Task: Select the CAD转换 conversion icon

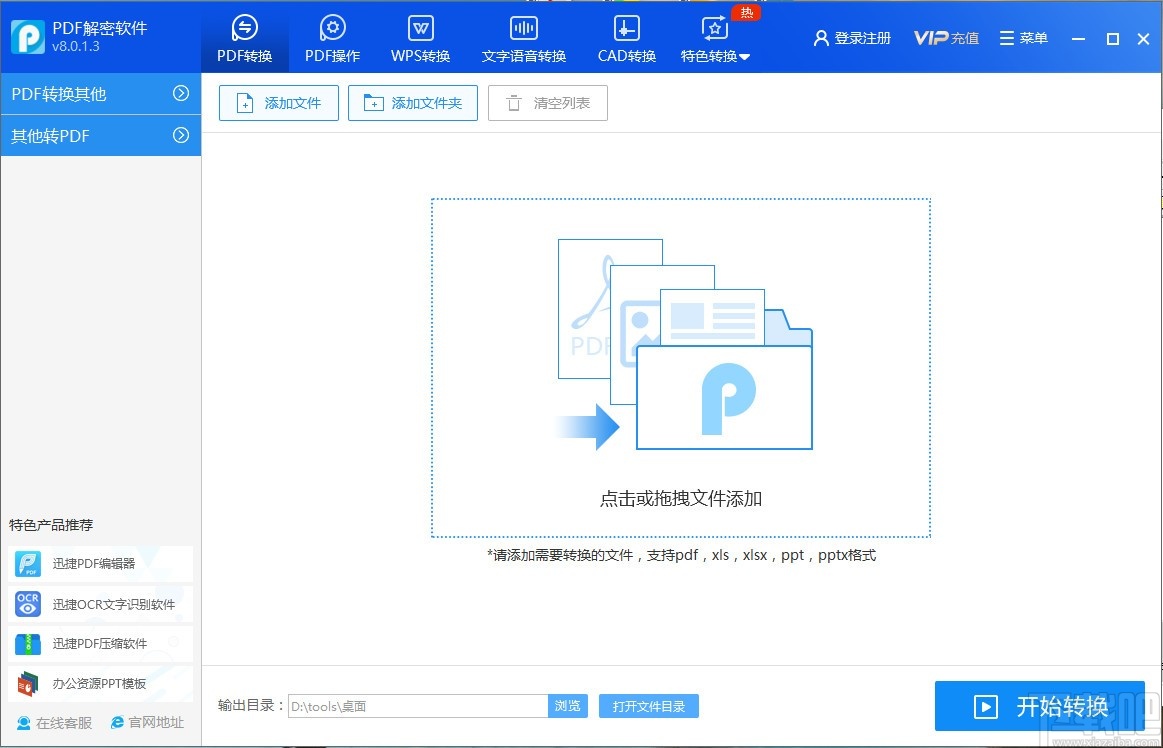Action: [626, 37]
